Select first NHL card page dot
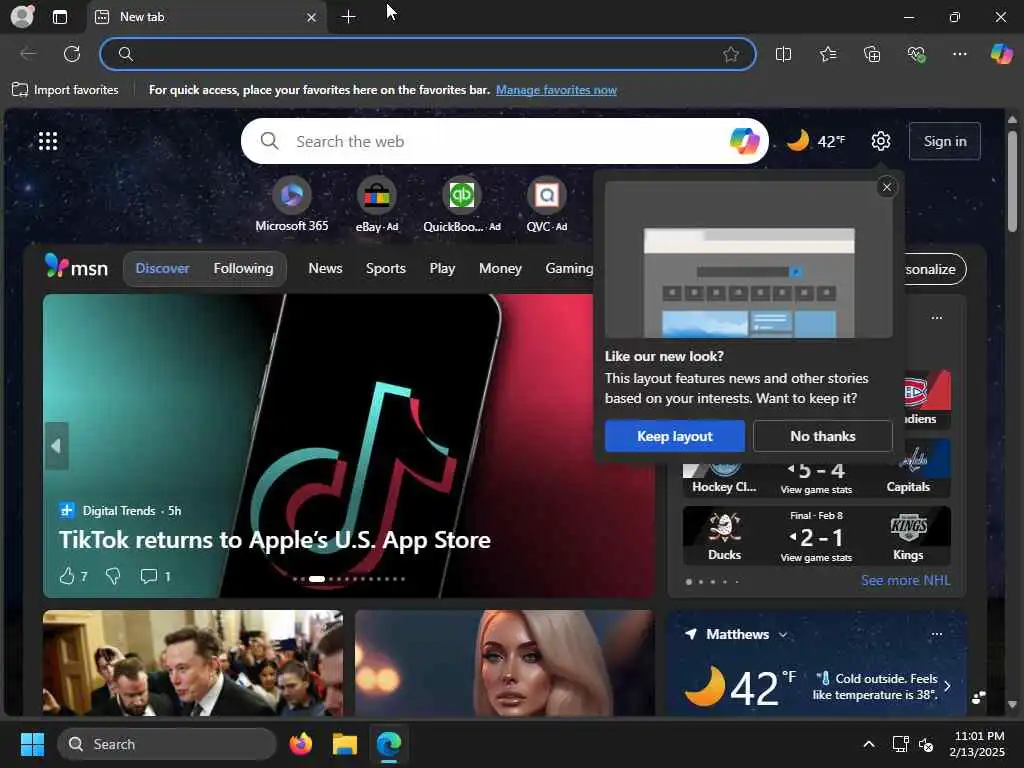This screenshot has width=1024, height=768. 689,581
